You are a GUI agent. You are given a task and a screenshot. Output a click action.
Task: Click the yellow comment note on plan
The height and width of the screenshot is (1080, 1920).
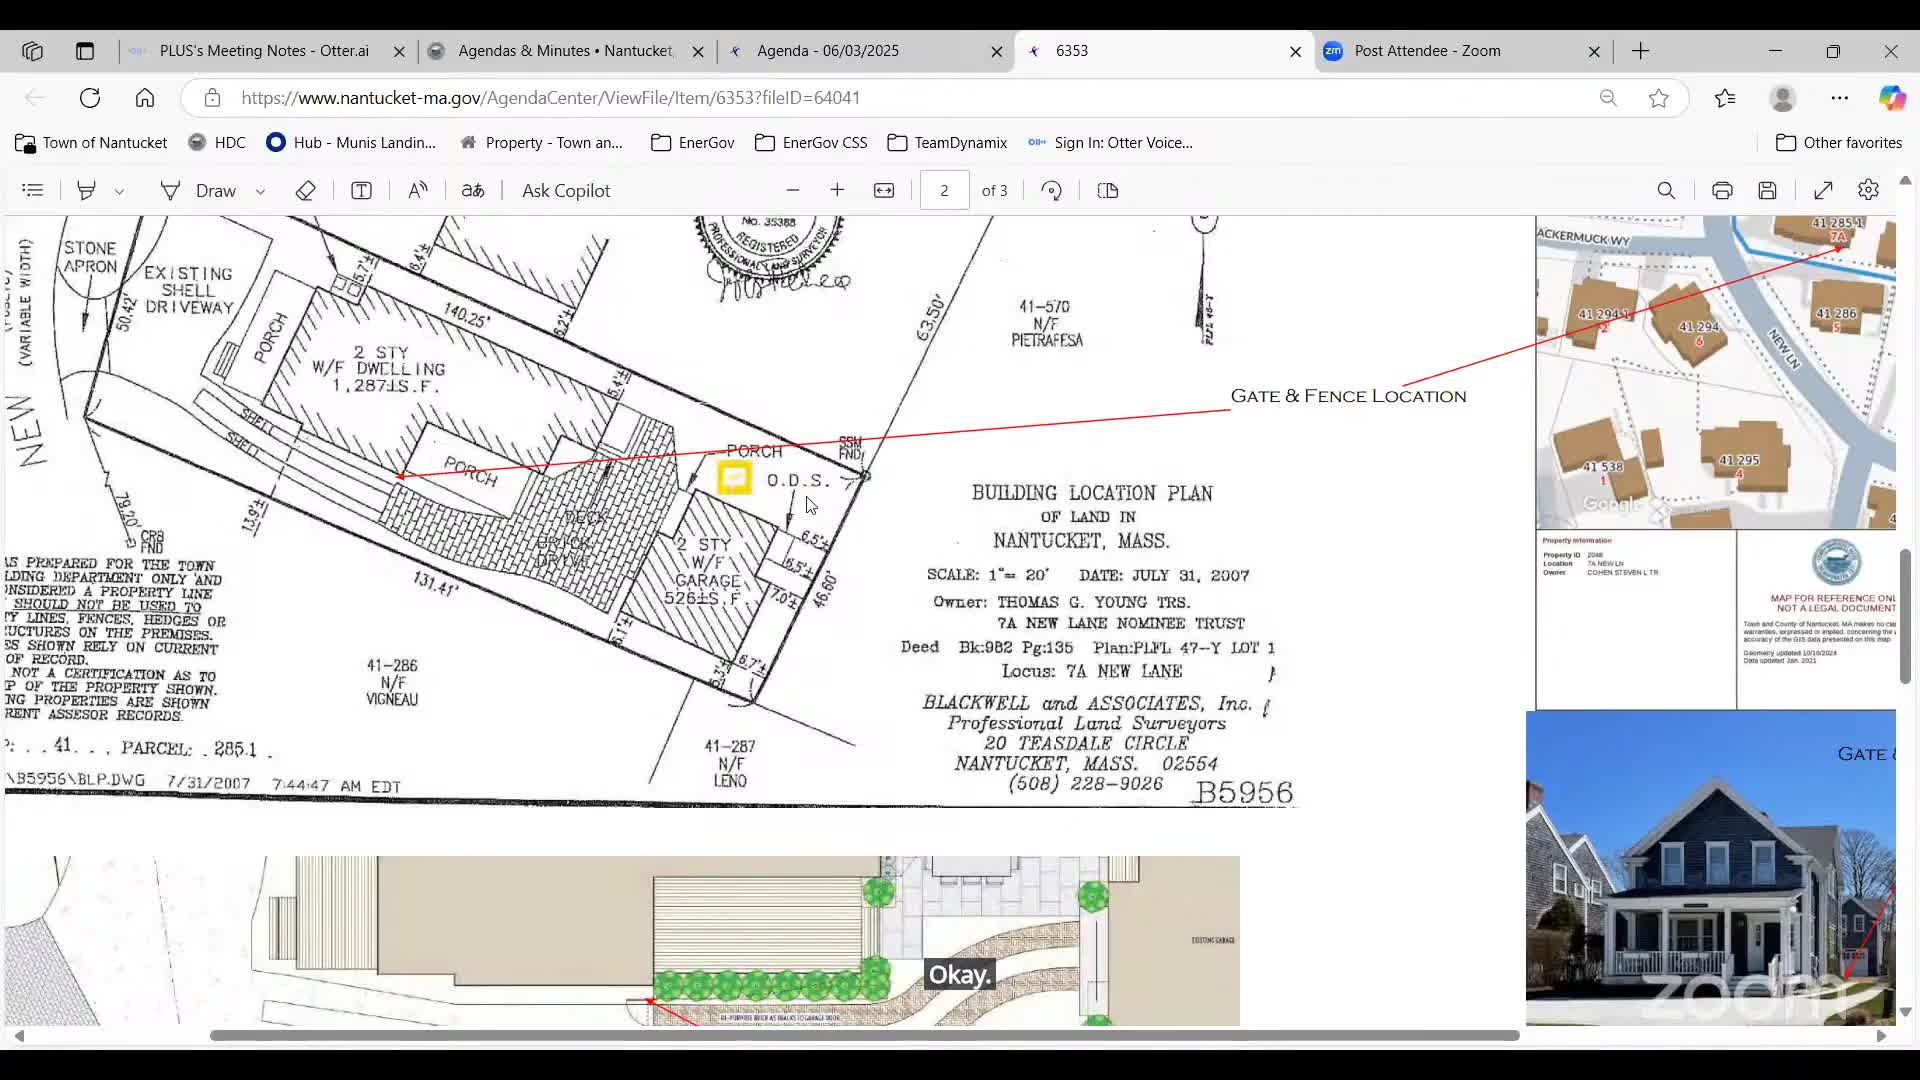(735, 478)
